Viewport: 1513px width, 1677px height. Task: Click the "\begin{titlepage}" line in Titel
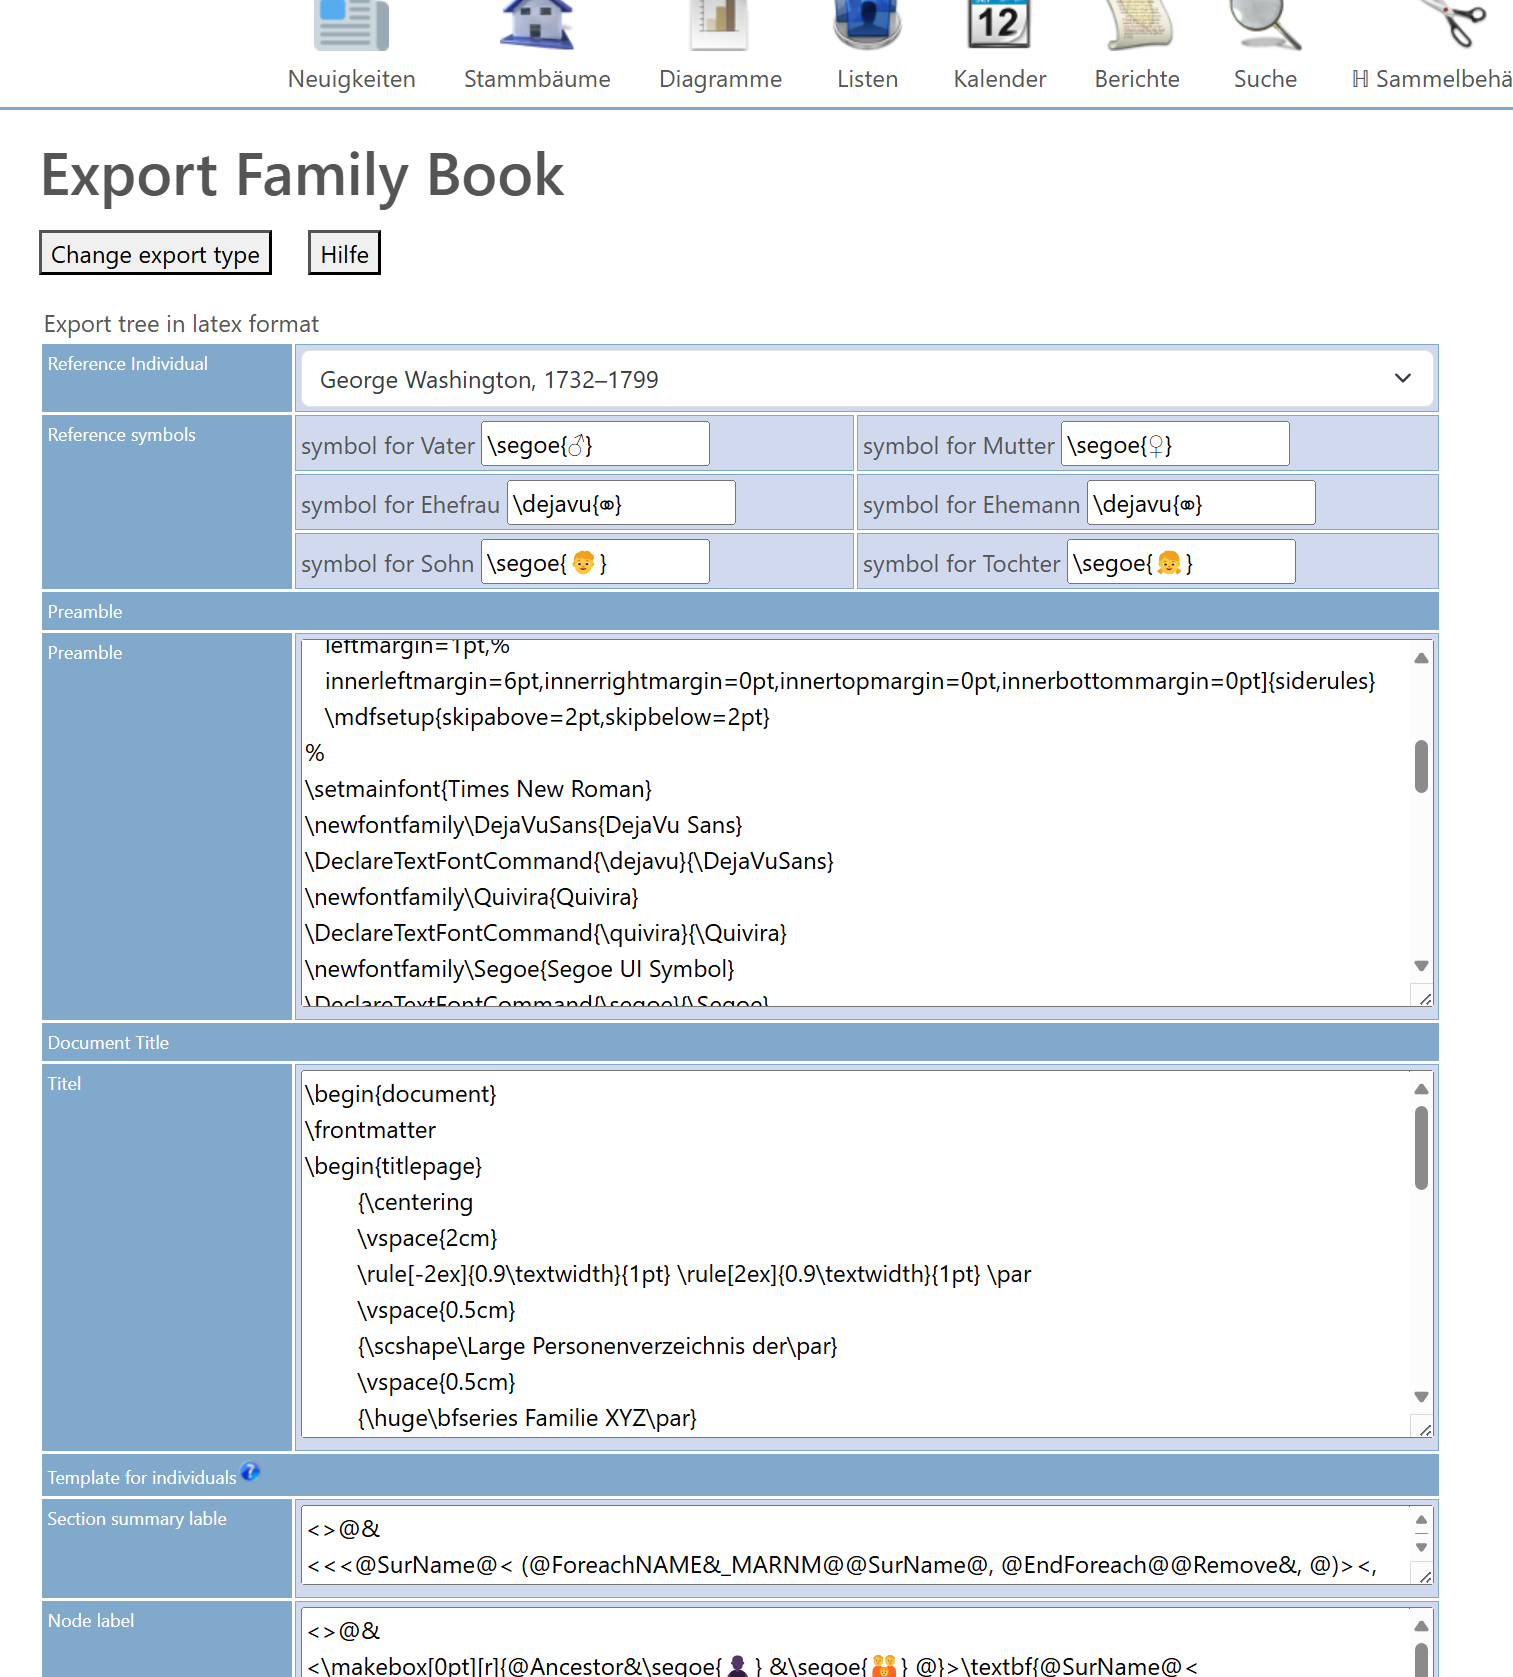393,1166
